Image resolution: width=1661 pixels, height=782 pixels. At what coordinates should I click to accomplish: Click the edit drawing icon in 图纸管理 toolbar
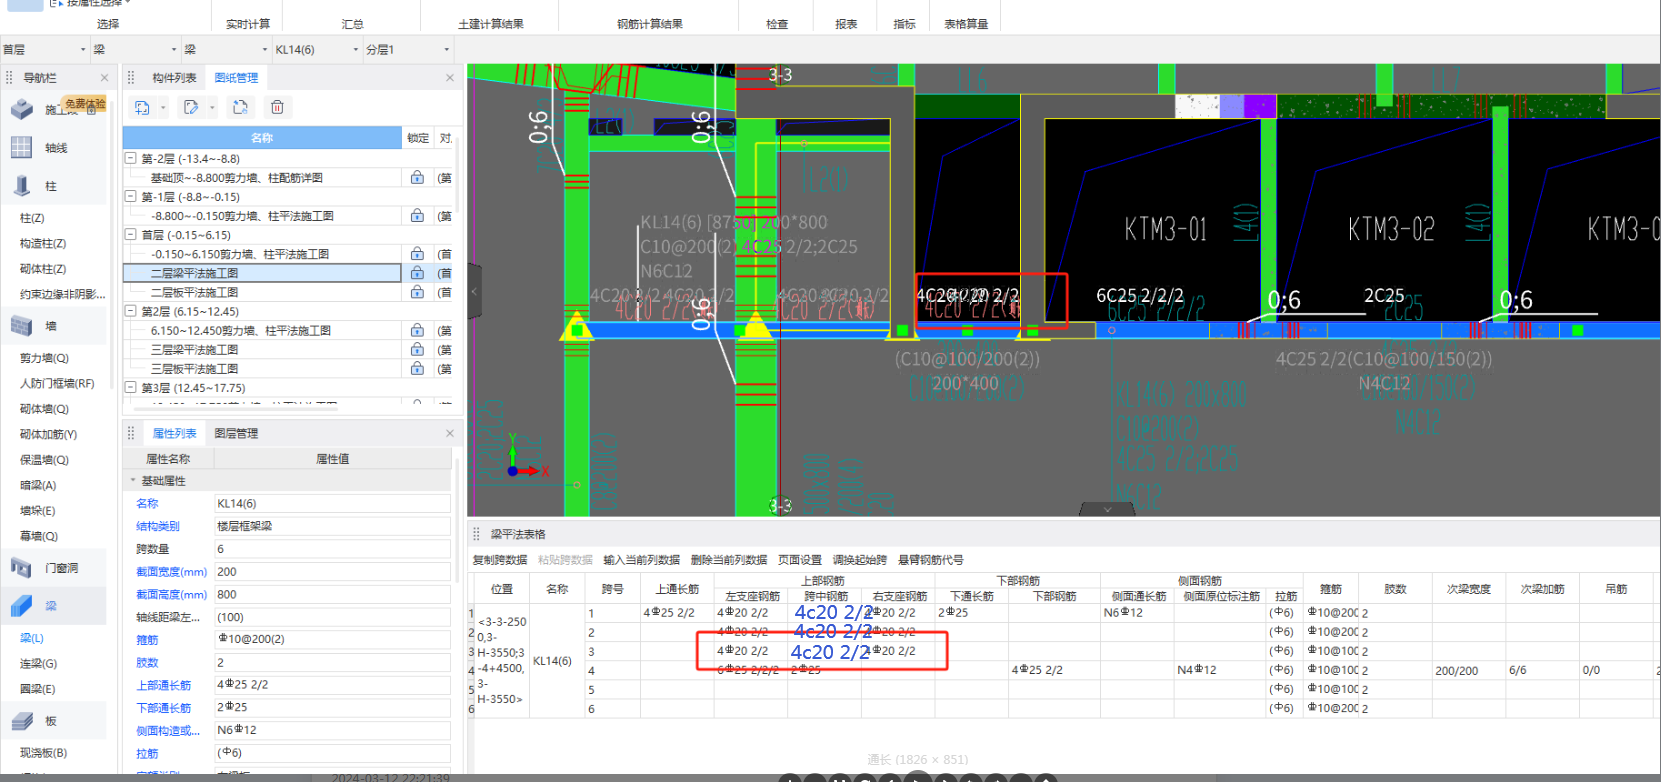191,107
